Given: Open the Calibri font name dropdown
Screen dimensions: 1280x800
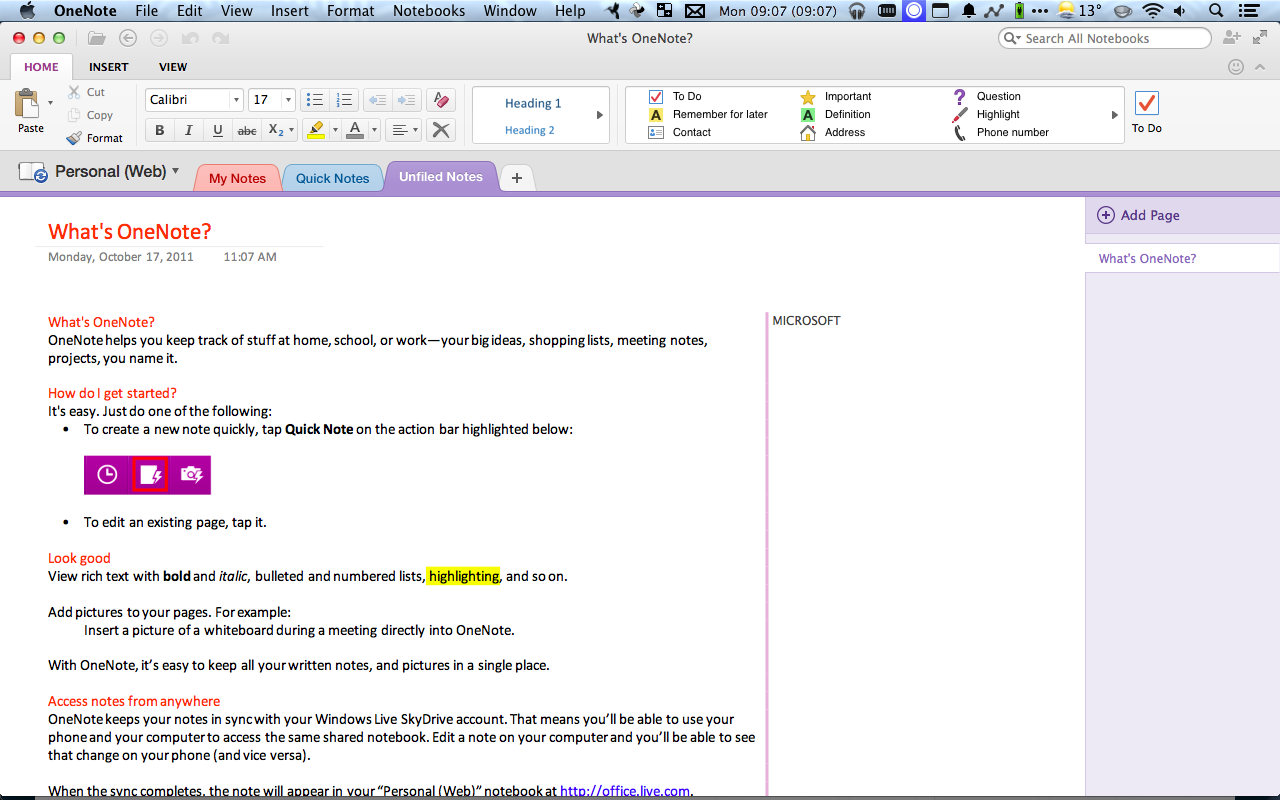Looking at the screenshot, I should point(236,100).
